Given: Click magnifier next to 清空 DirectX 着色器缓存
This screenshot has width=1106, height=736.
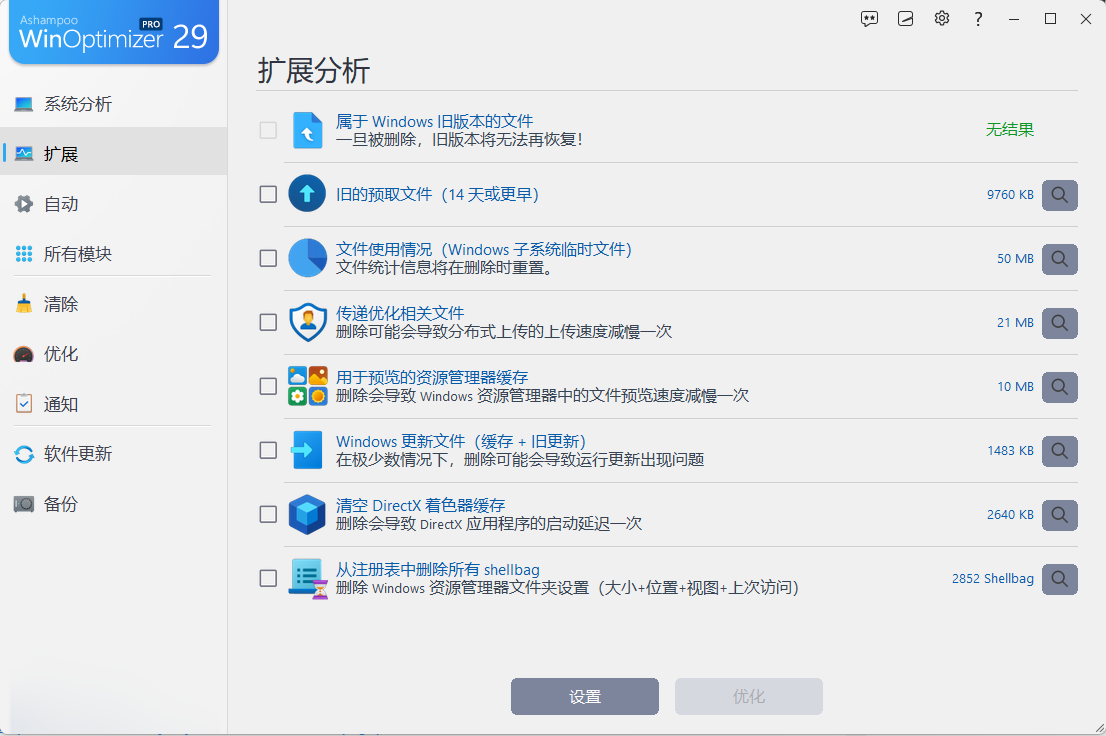Looking at the screenshot, I should coord(1059,515).
